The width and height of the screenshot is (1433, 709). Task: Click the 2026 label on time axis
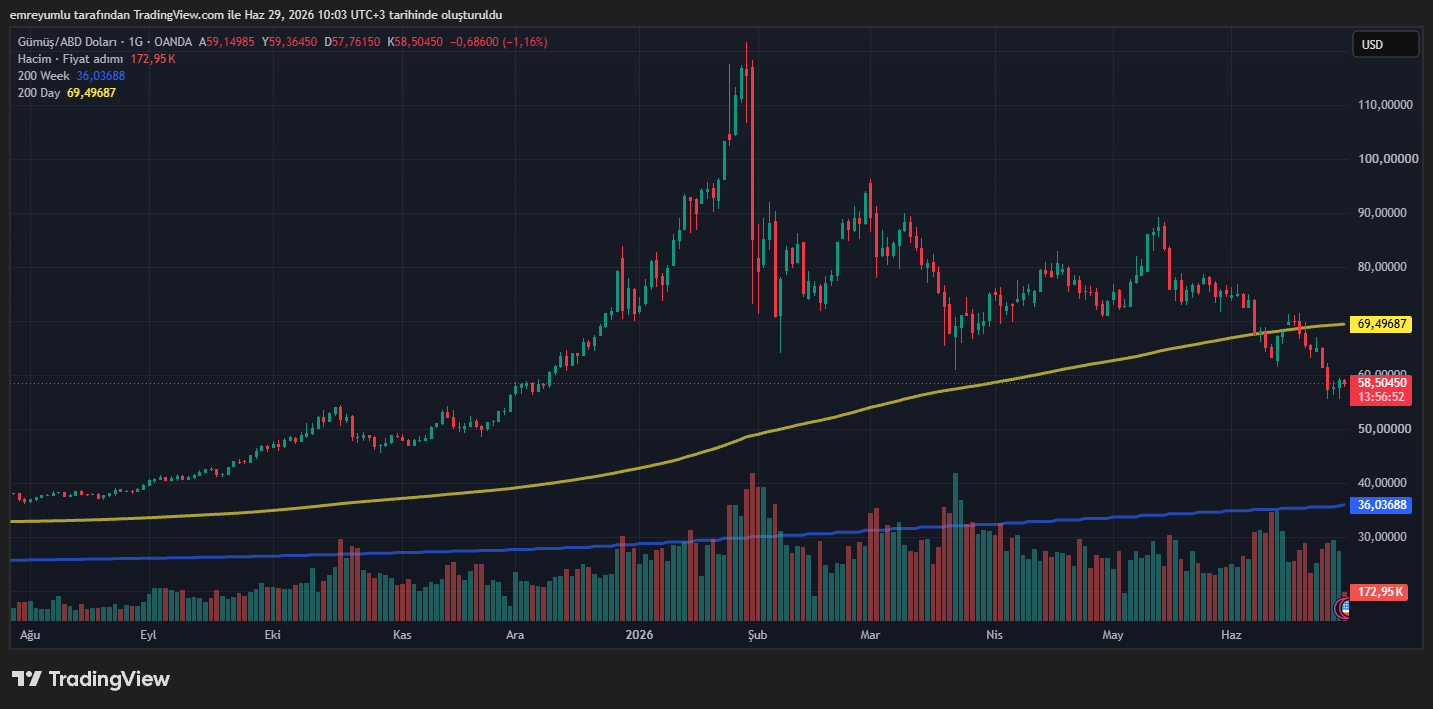[x=638, y=635]
